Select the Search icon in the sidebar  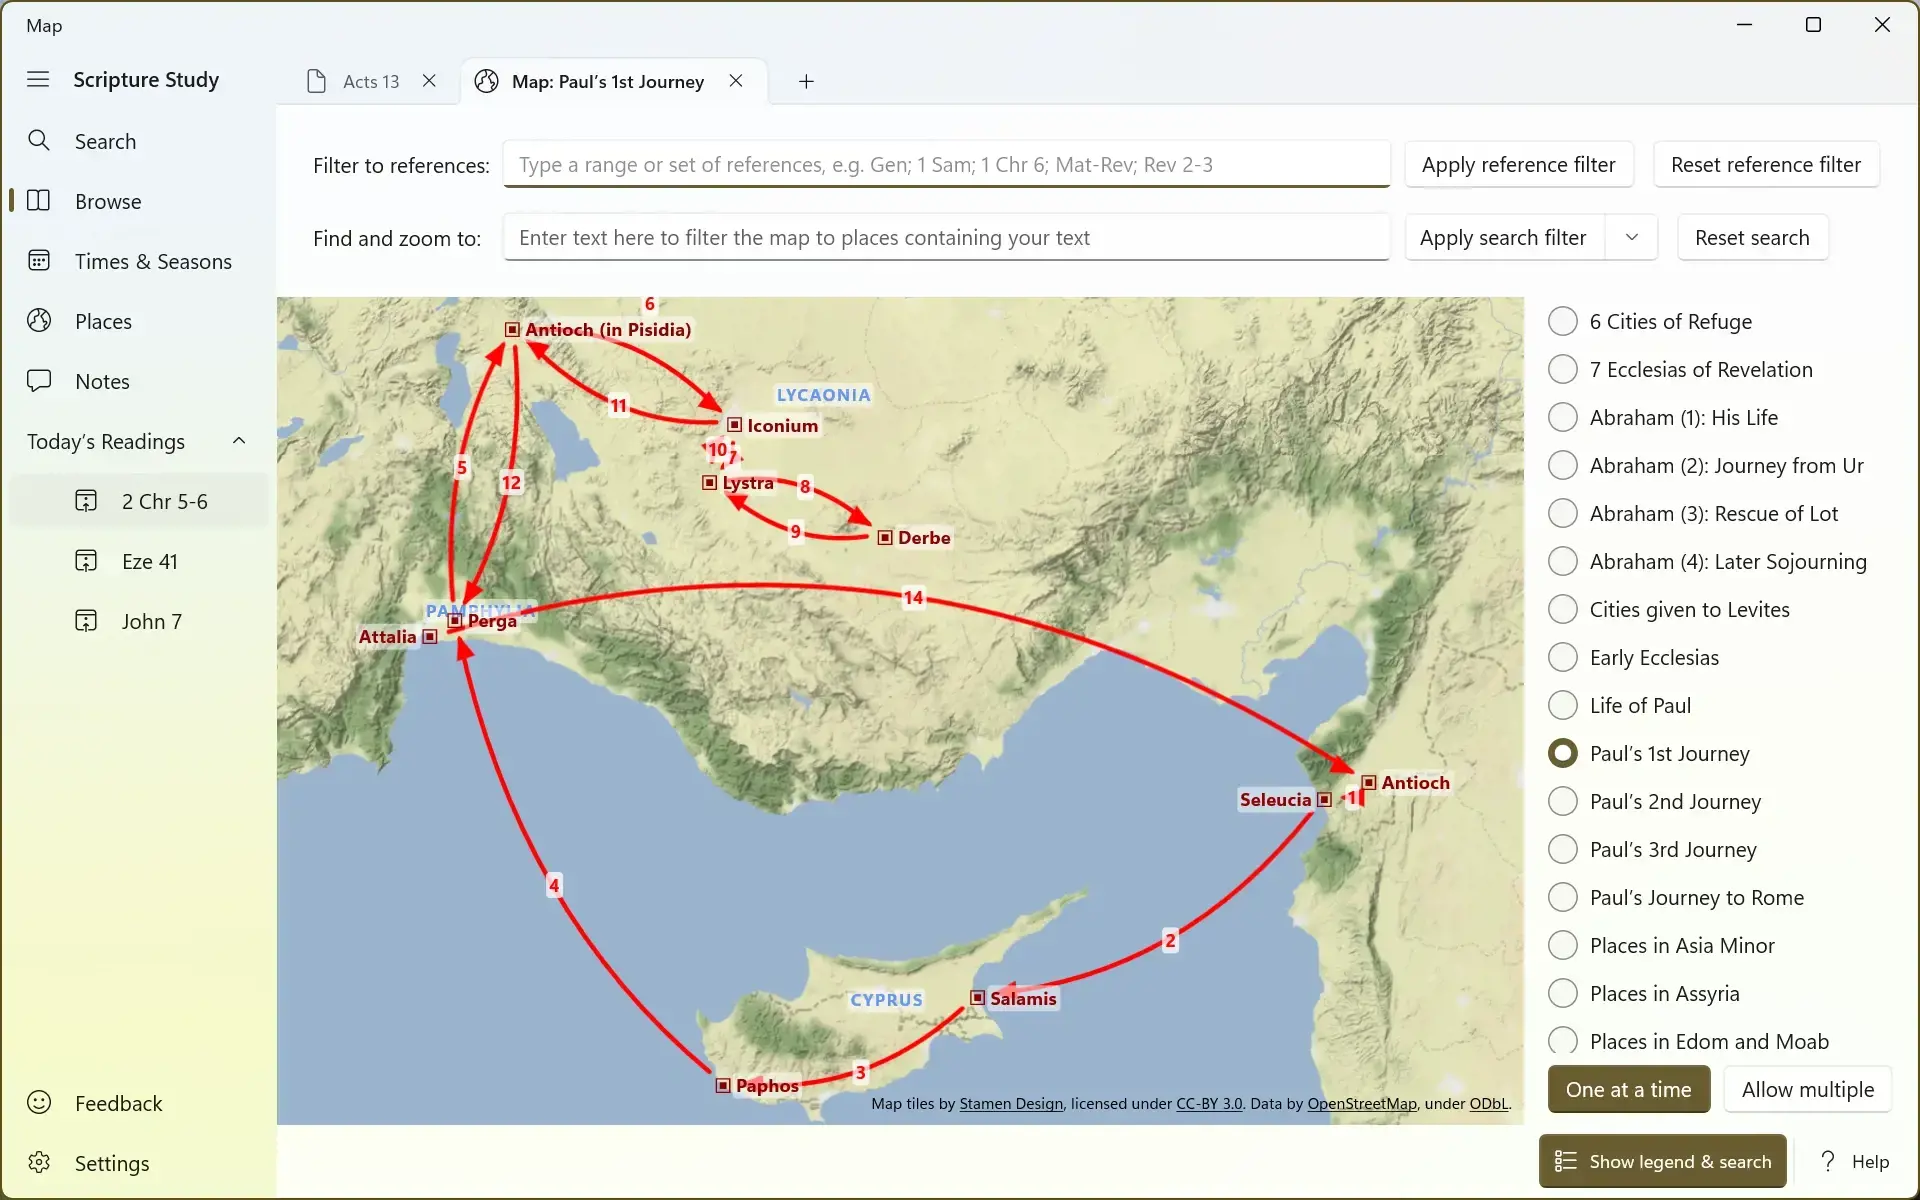click(40, 141)
